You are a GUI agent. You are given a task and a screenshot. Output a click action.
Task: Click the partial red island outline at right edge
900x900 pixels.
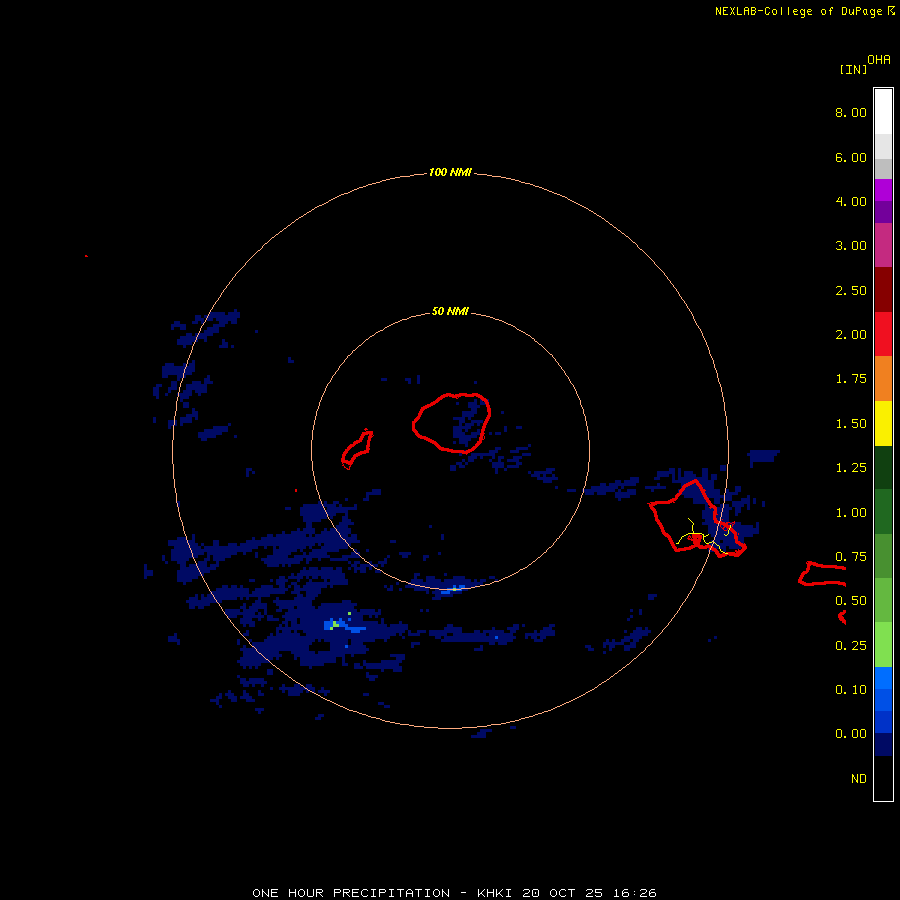click(x=822, y=574)
